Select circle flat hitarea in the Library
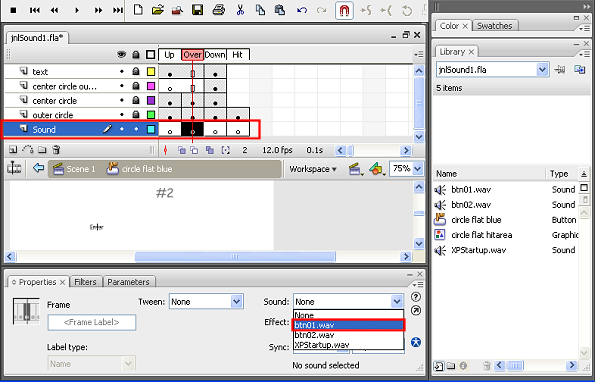 click(x=482, y=235)
